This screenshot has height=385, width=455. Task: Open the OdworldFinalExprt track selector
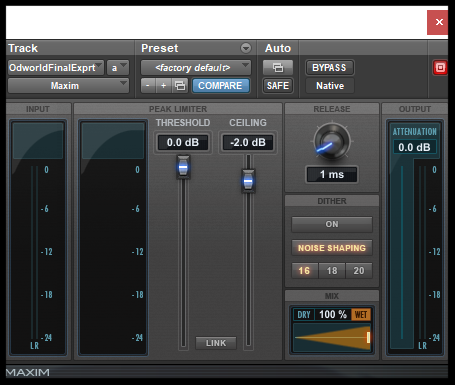click(56, 68)
